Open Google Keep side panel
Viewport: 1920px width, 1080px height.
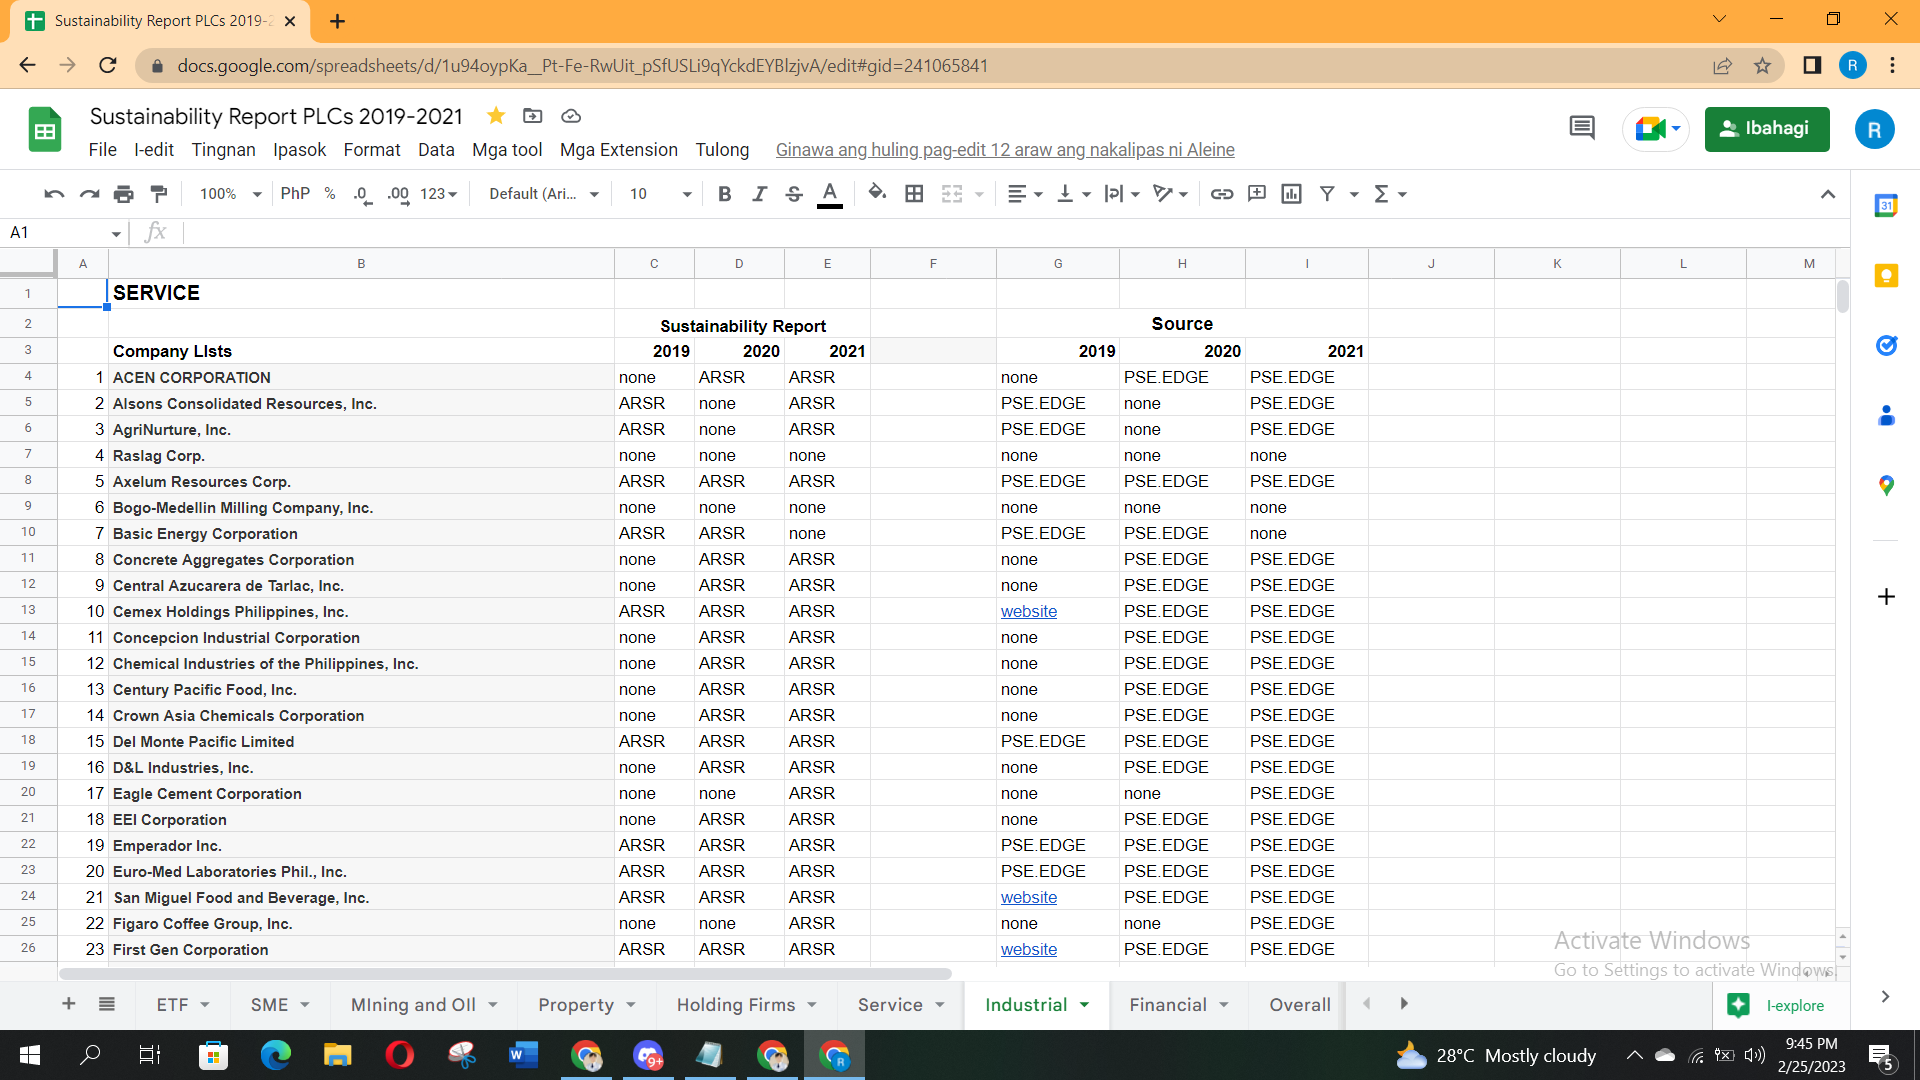(1886, 276)
